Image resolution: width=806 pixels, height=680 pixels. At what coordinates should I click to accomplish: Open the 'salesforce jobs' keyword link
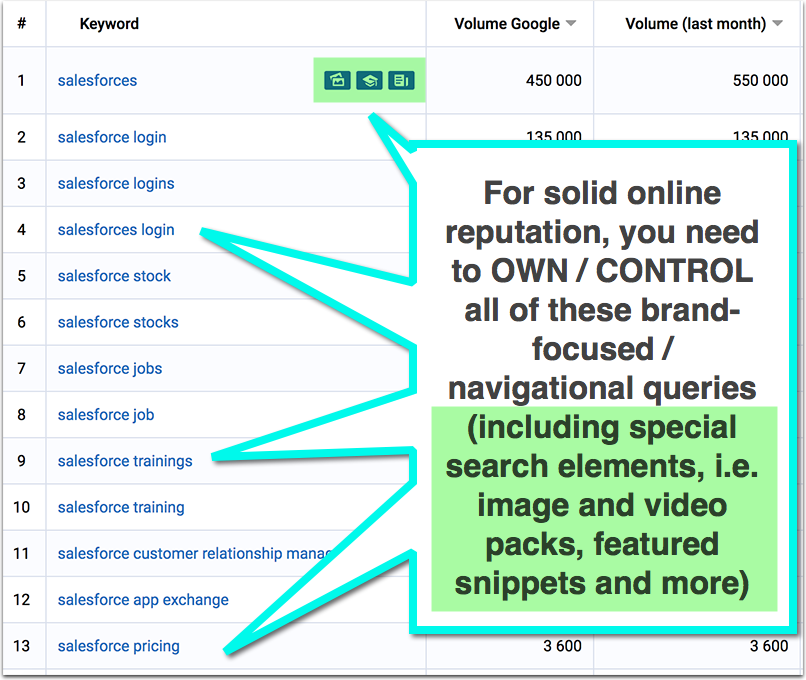tap(109, 369)
